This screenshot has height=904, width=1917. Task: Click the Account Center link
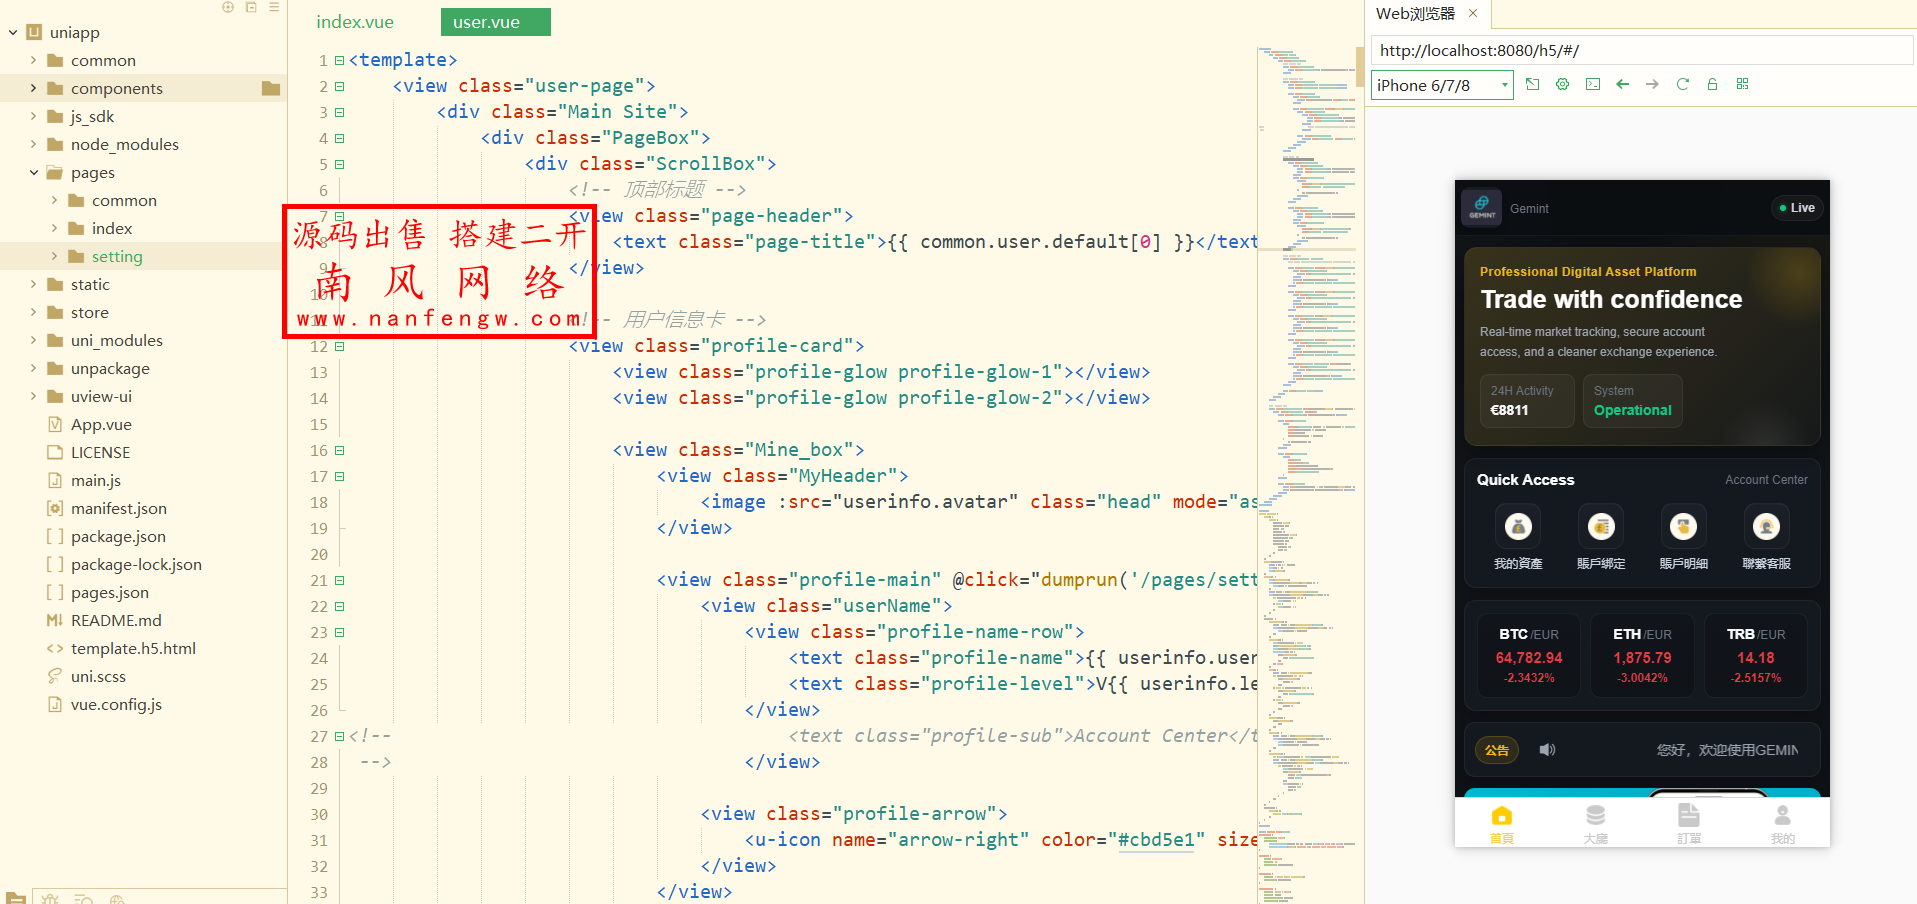pos(1765,480)
